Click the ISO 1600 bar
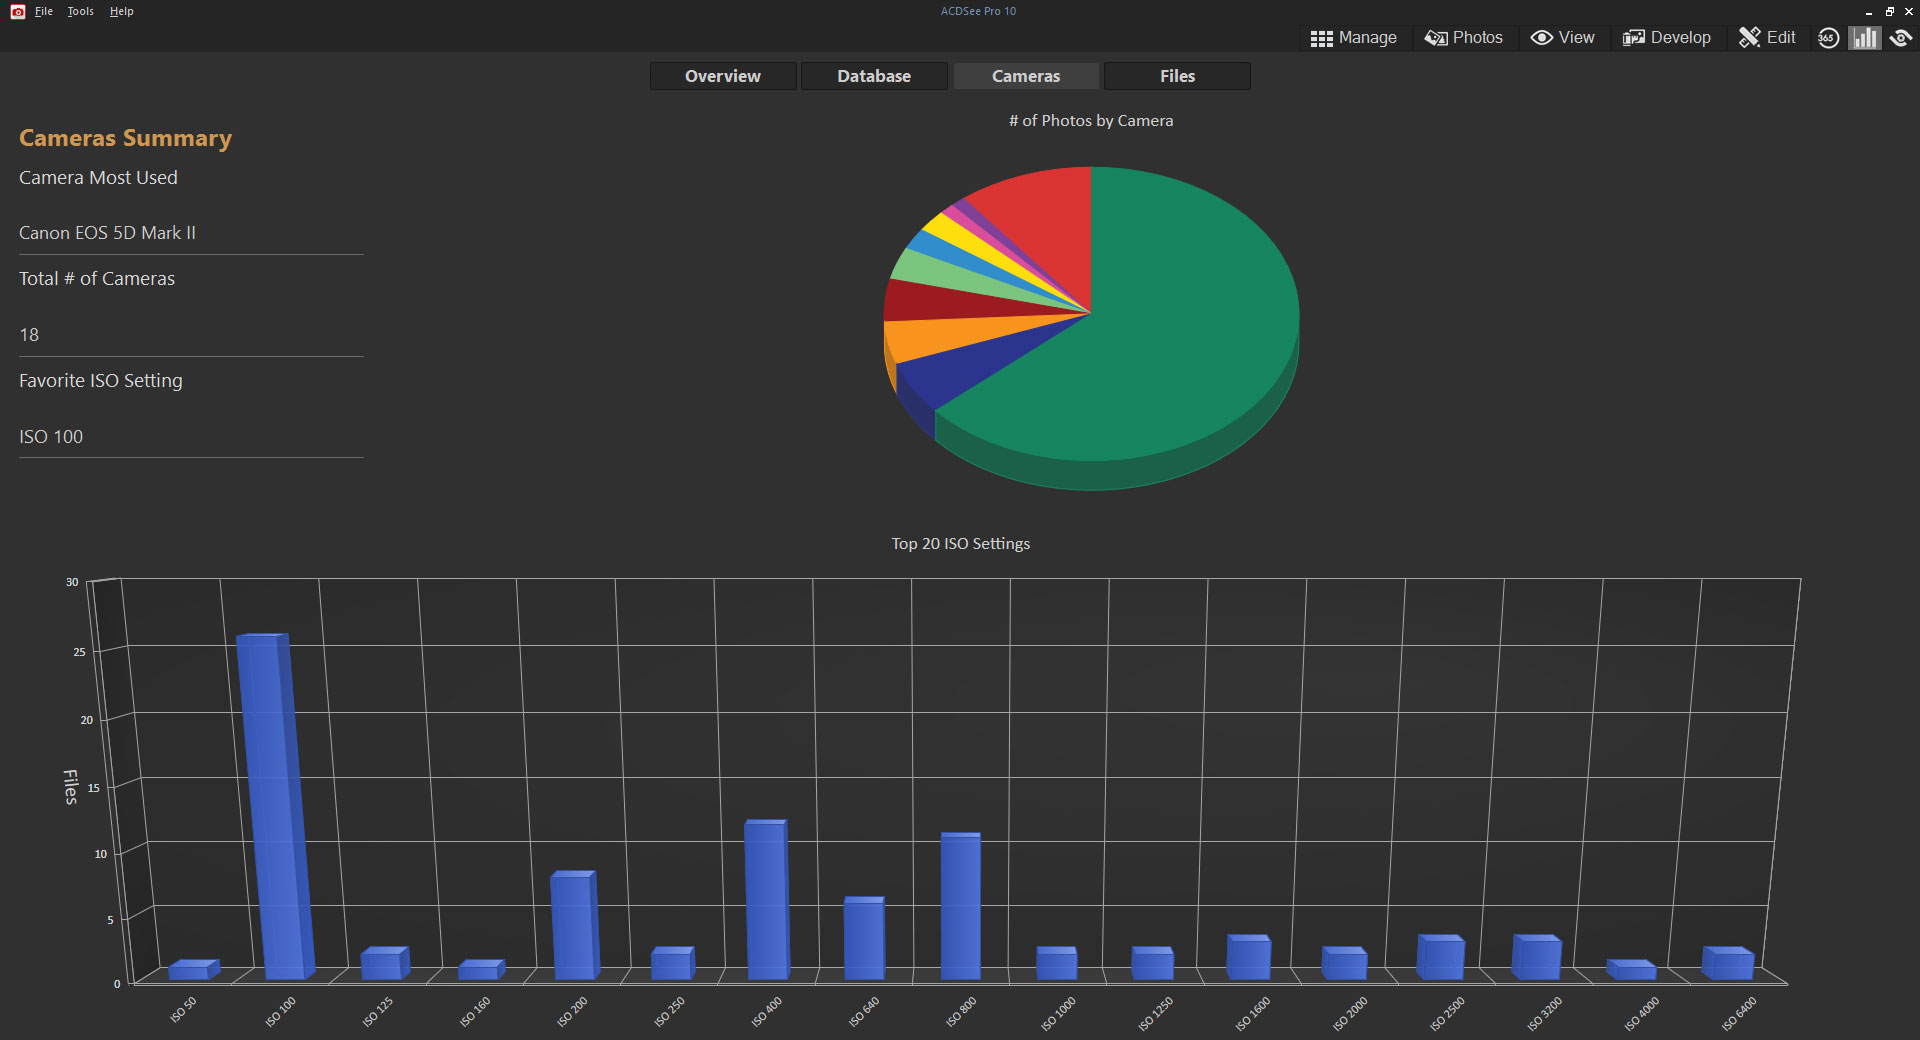This screenshot has height=1040, width=1920. point(1249,957)
